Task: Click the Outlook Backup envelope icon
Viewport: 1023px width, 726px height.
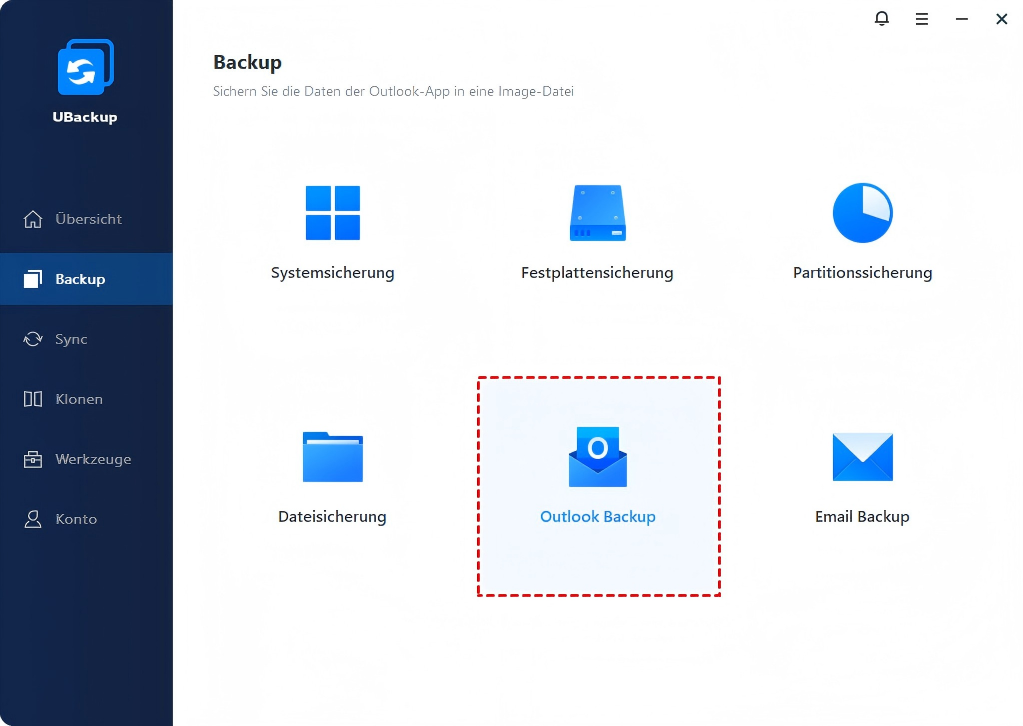Action: pos(597,457)
